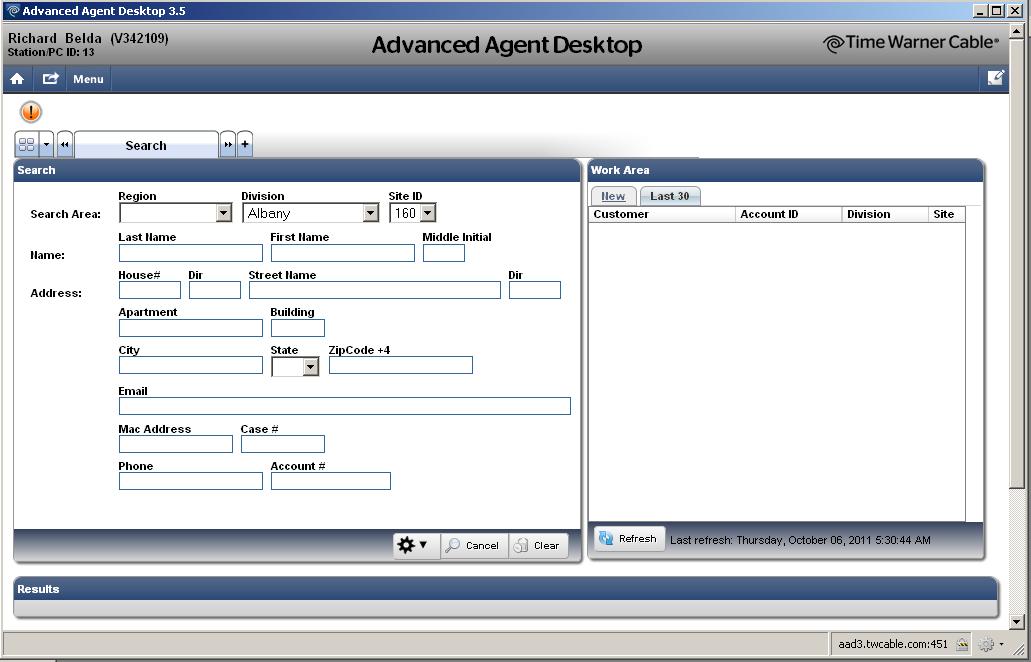
Task: Click the Email field
Action: (x=345, y=406)
